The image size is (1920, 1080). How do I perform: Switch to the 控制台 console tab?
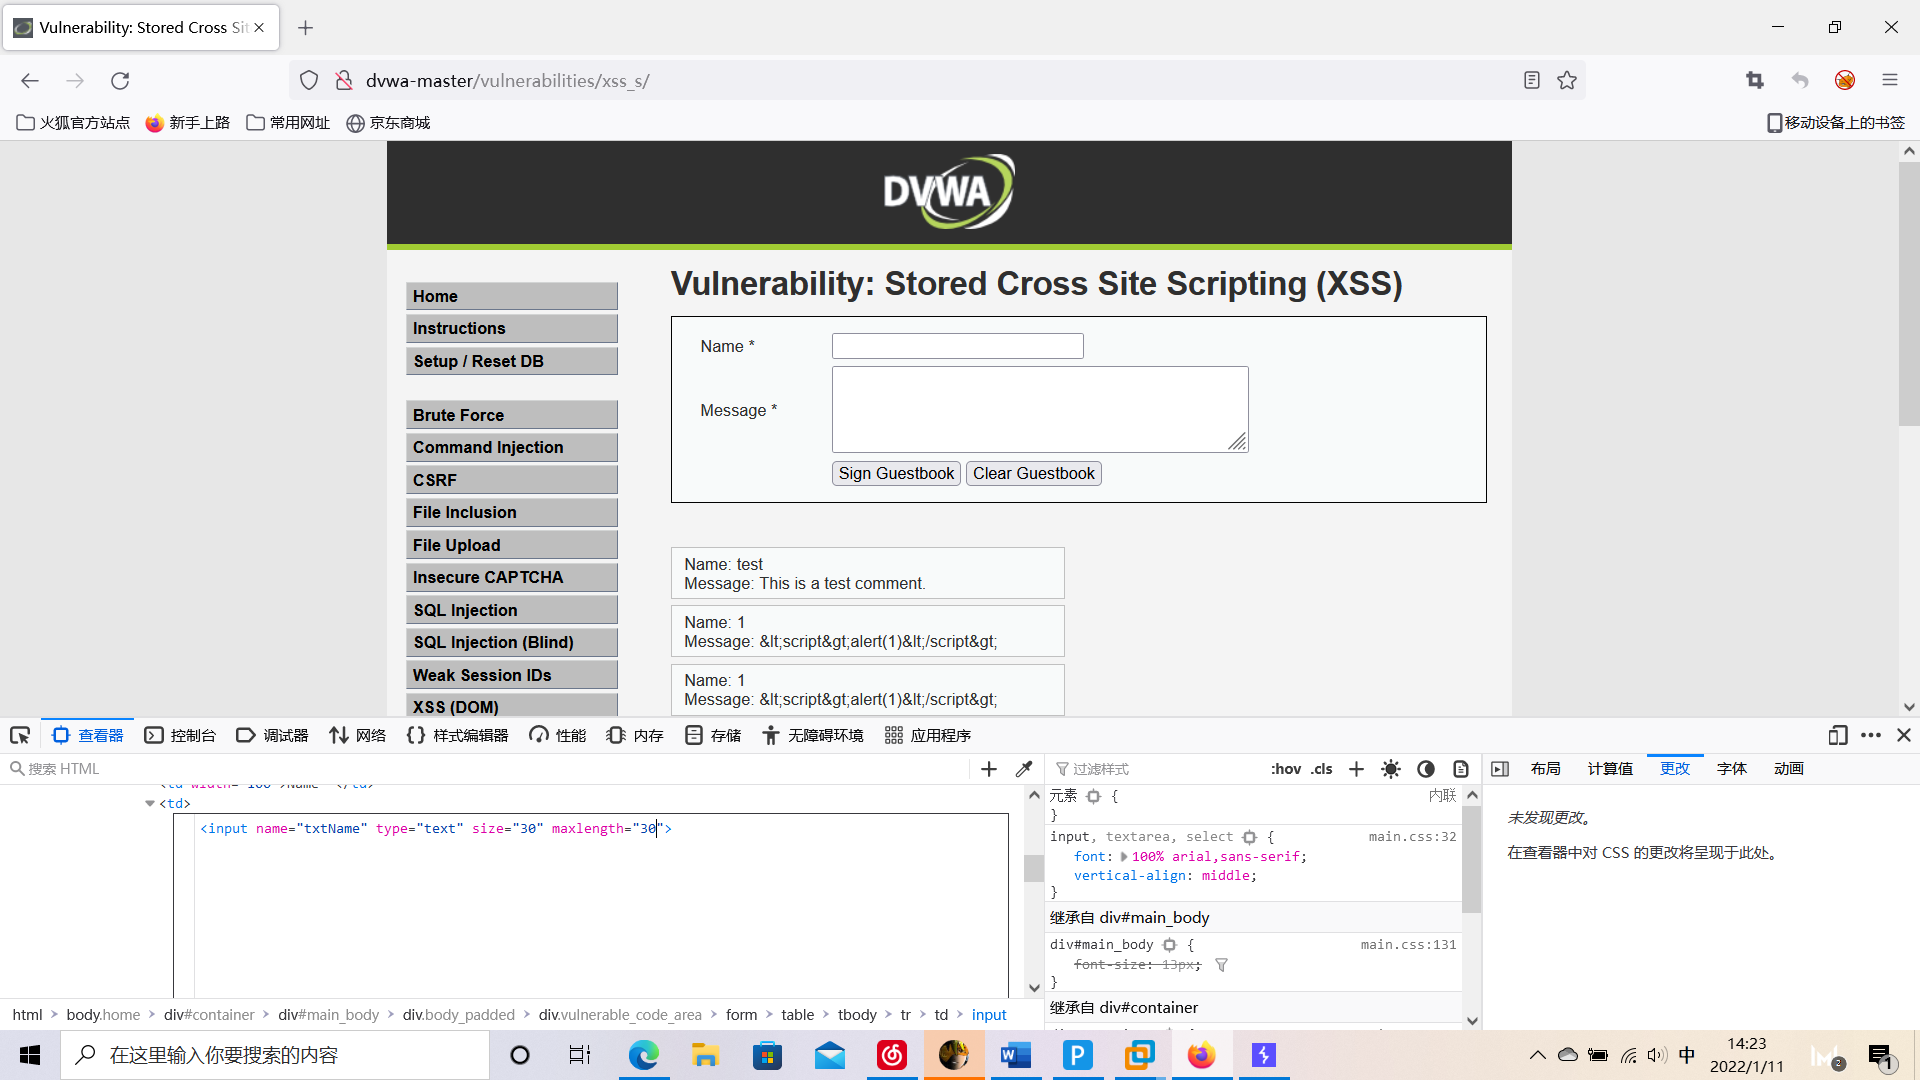click(181, 735)
